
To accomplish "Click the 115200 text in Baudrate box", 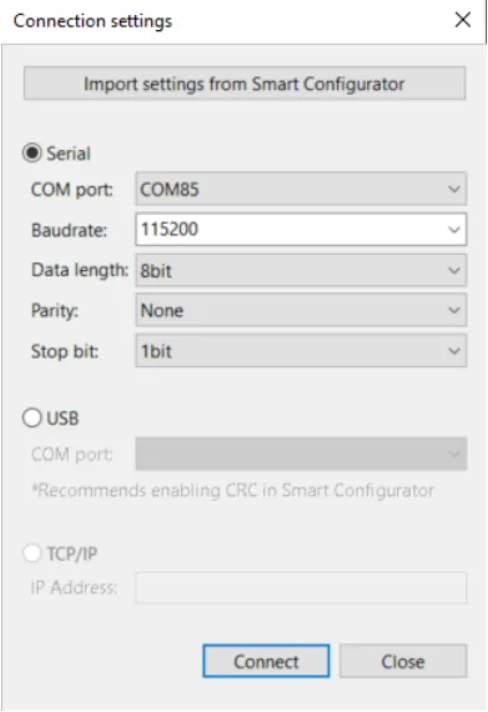I will pyautogui.click(x=169, y=229).
